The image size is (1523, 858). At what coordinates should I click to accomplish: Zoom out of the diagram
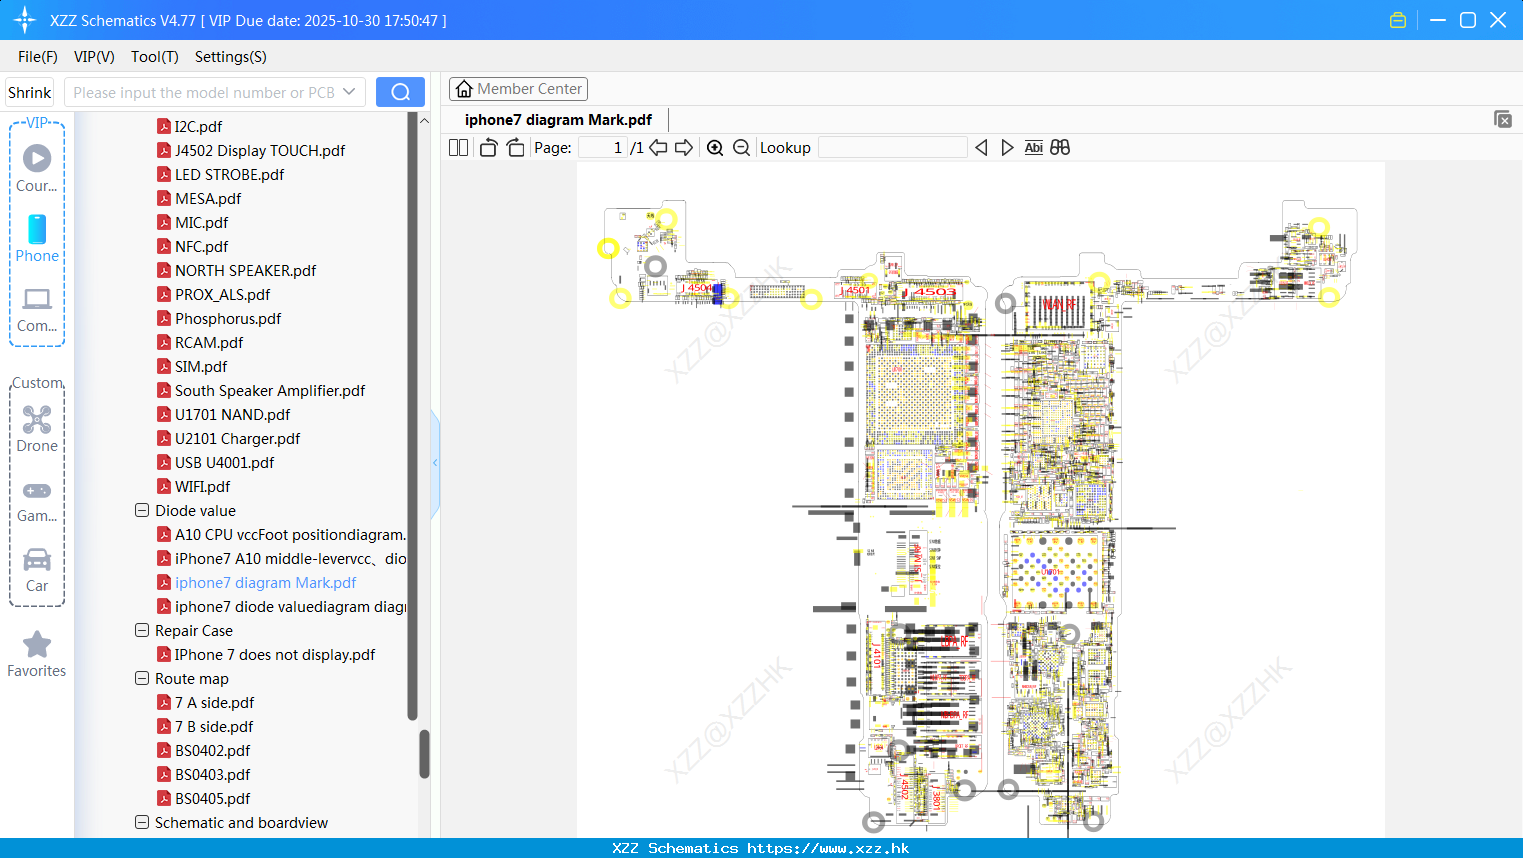741,147
